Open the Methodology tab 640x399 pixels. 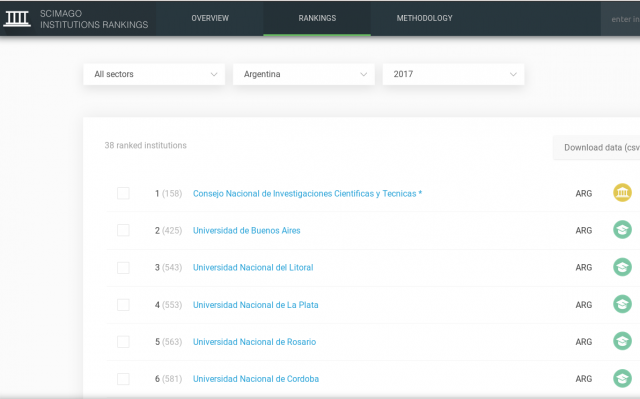(424, 18)
